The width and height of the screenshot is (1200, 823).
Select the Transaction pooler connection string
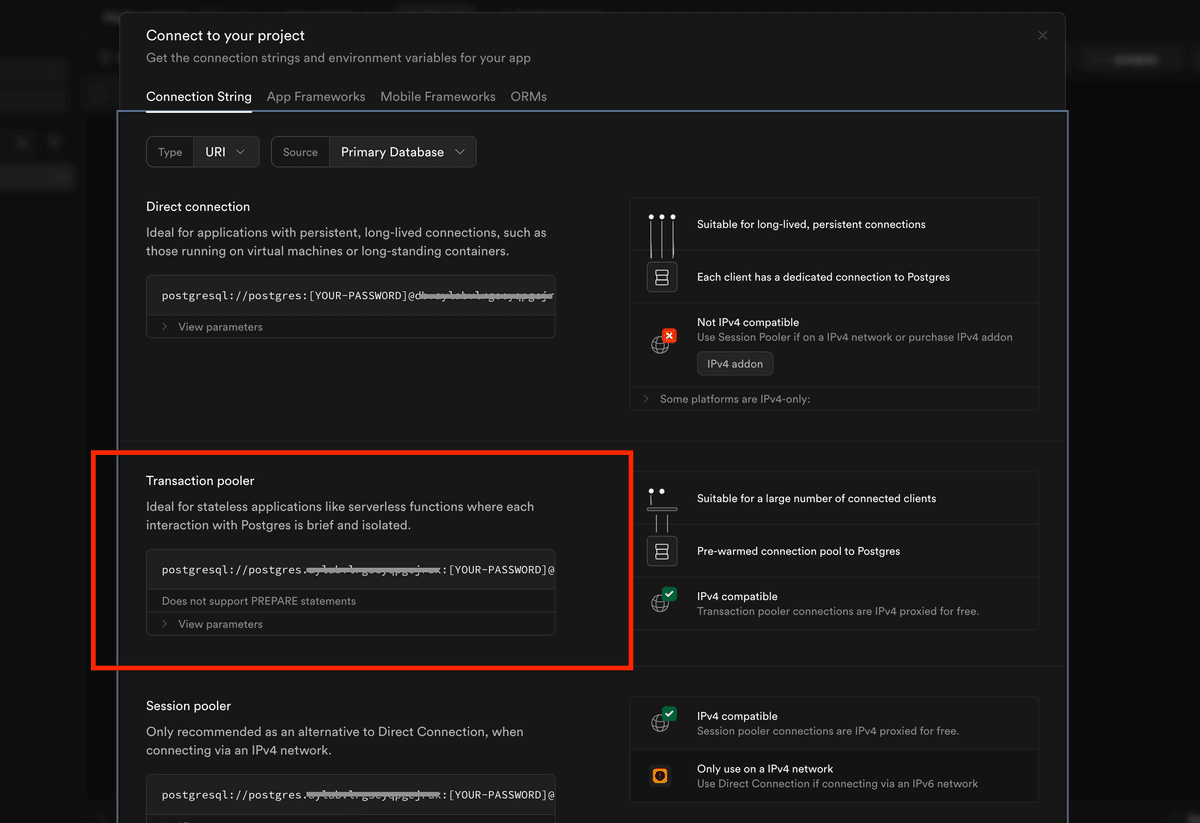[350, 569]
